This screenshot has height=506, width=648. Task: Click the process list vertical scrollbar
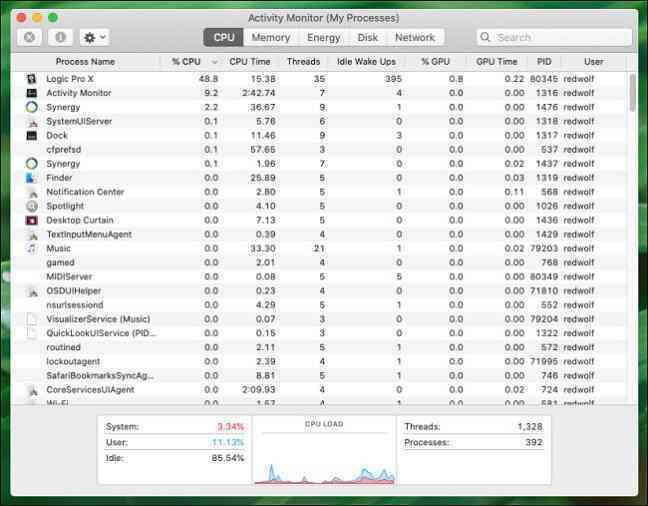pos(632,93)
